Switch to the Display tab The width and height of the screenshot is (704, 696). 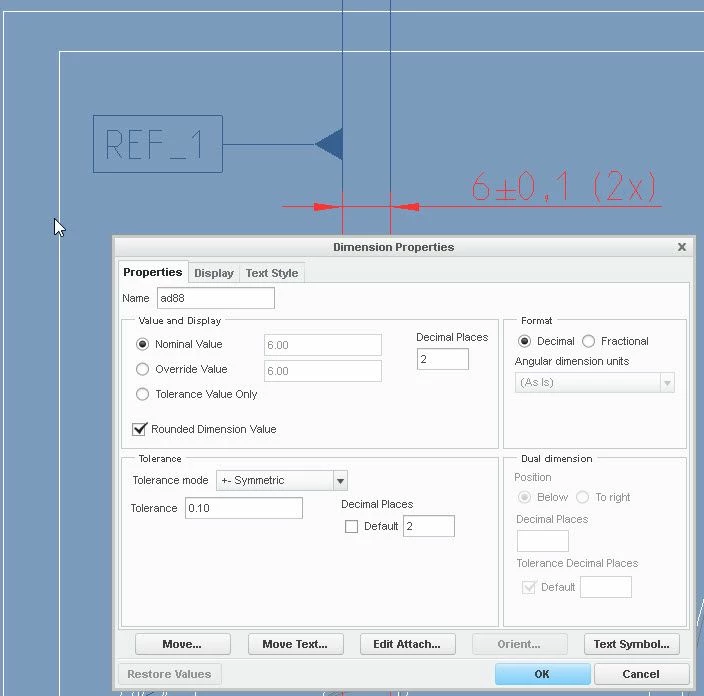[214, 273]
